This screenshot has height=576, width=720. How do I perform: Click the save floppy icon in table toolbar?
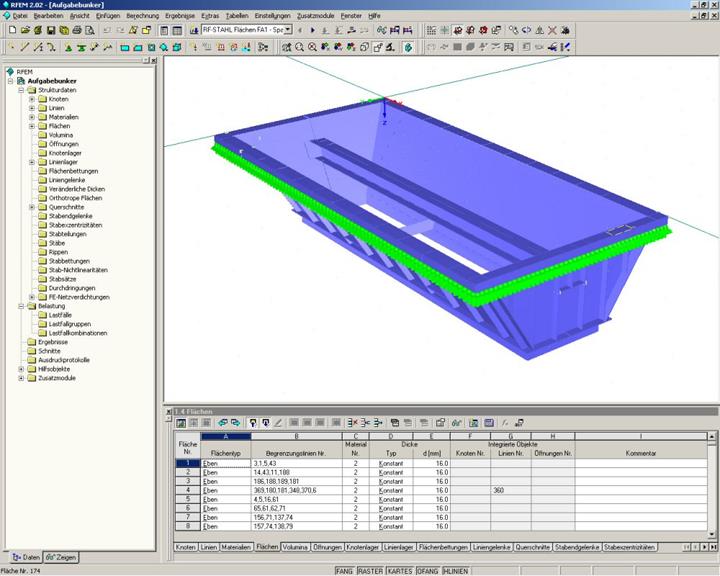pyautogui.click(x=489, y=423)
